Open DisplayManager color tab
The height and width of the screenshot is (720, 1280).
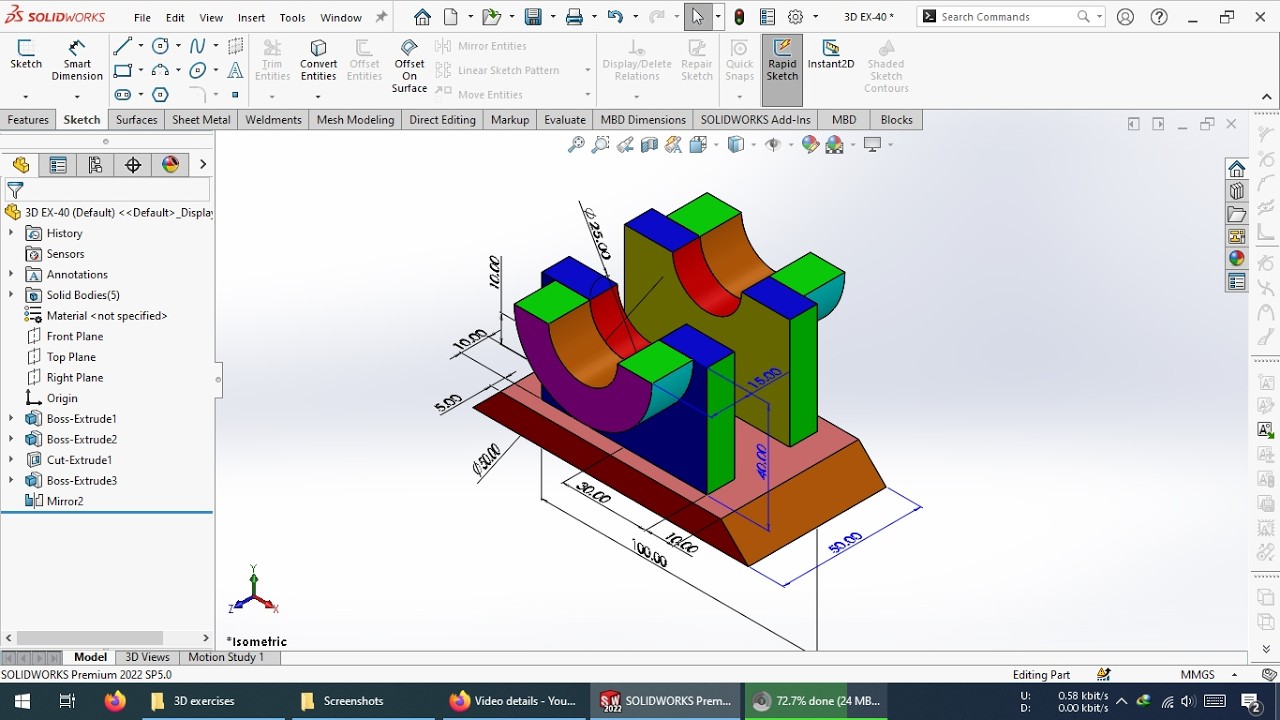pyautogui.click(x=171, y=165)
